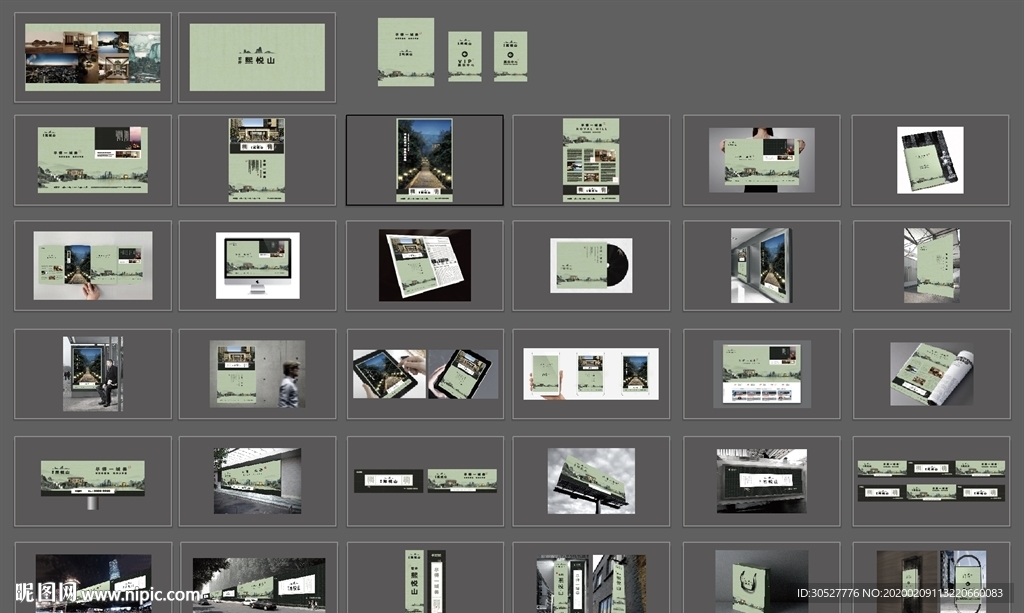1024x613 pixels.
Task: Click the bus stop ad with seated man
Action: coord(92,373)
